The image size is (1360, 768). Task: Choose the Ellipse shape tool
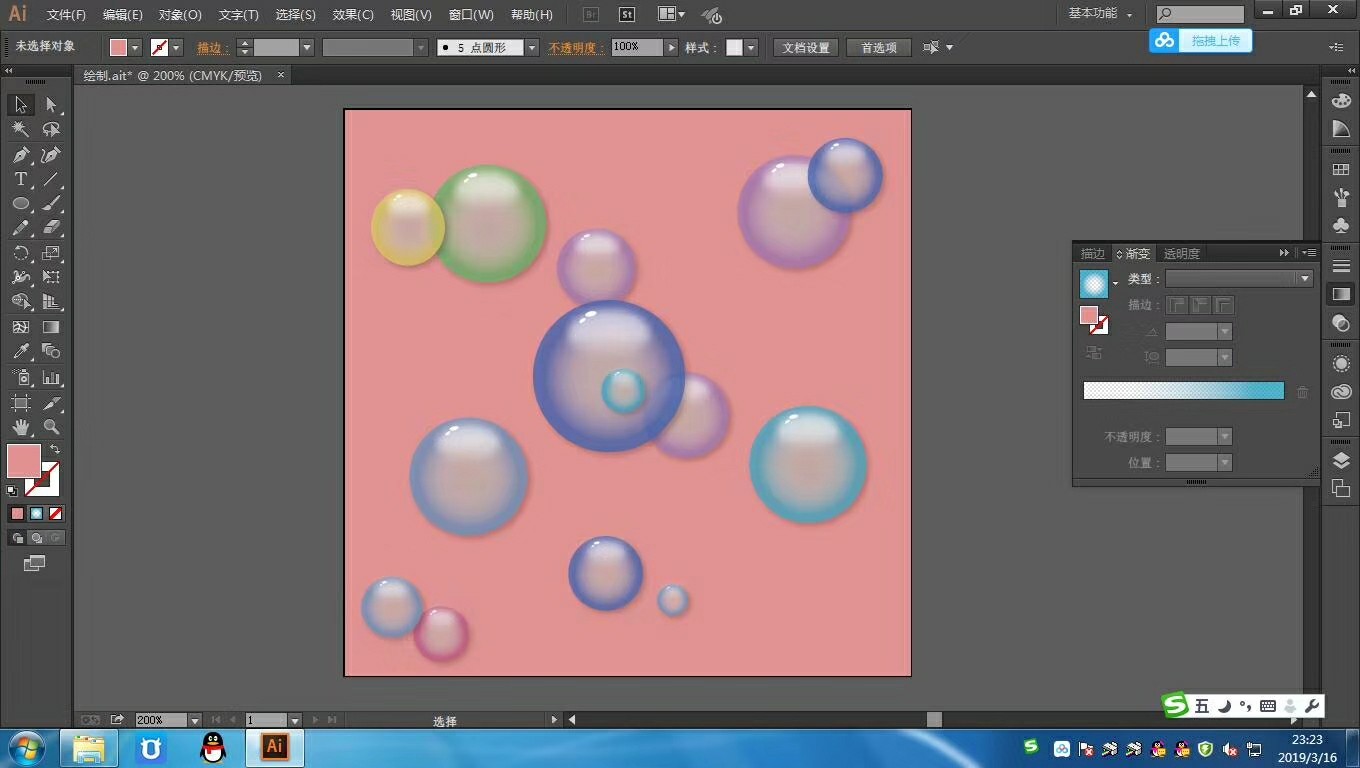click(20, 204)
